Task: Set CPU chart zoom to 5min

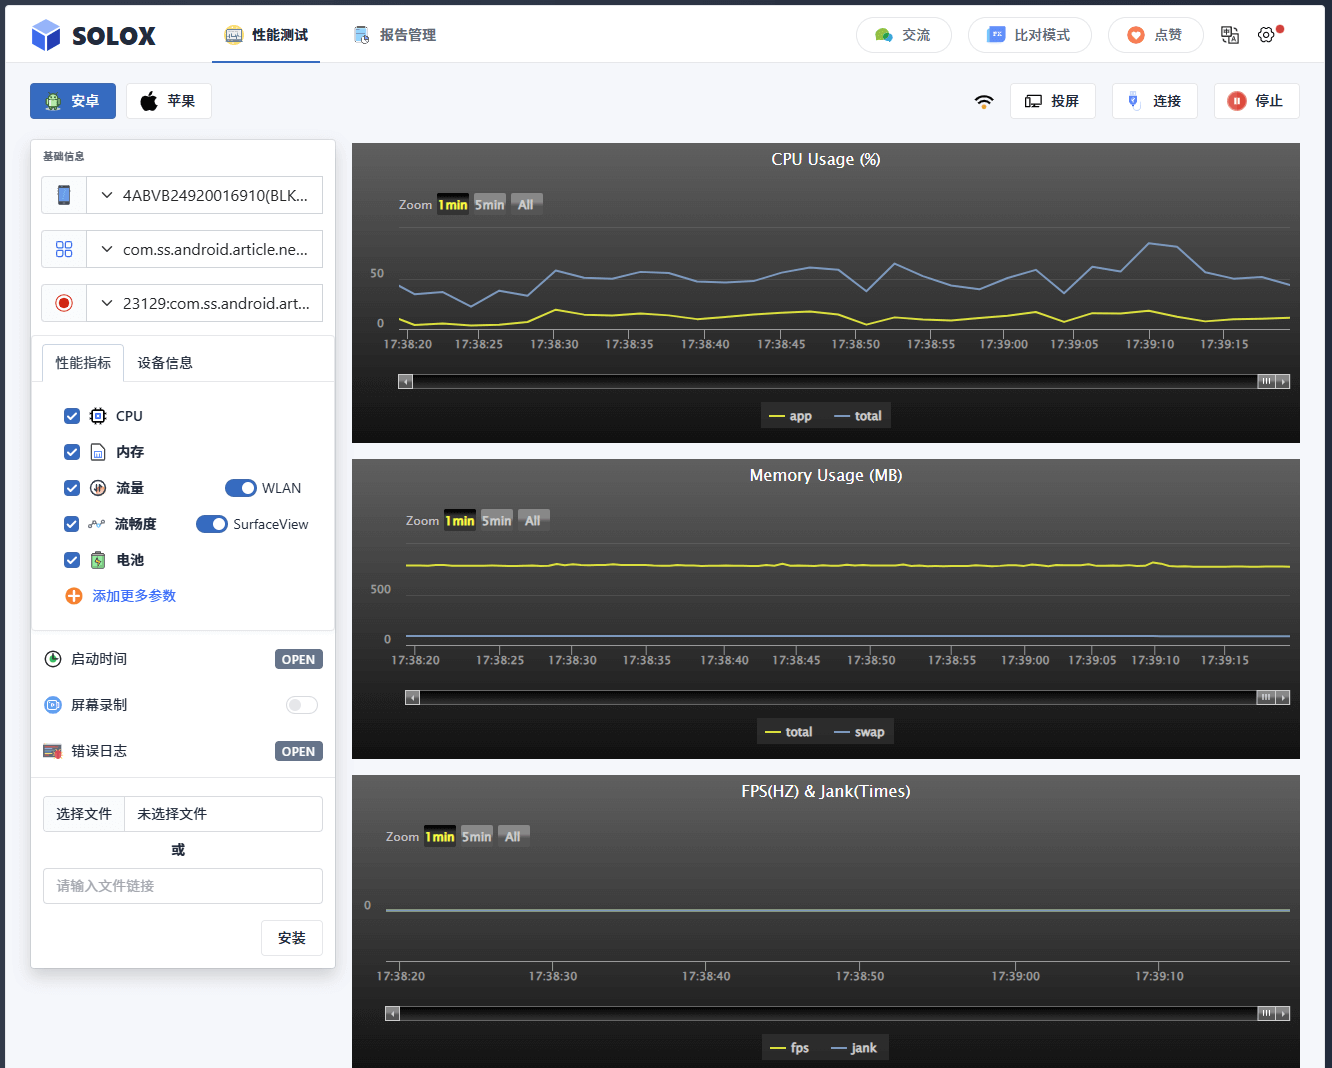Action: 489,204
